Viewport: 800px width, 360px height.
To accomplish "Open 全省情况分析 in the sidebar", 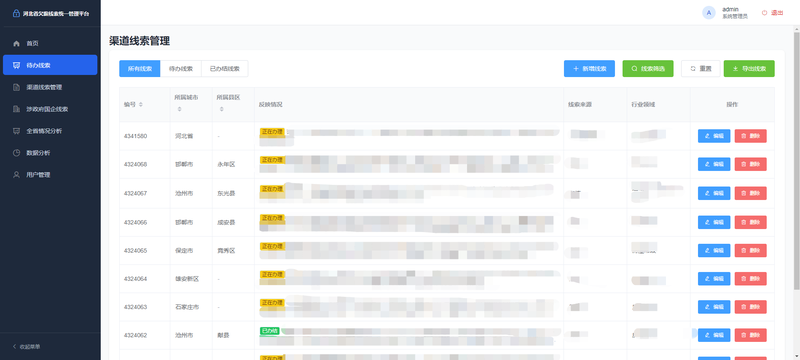I will tap(50, 131).
